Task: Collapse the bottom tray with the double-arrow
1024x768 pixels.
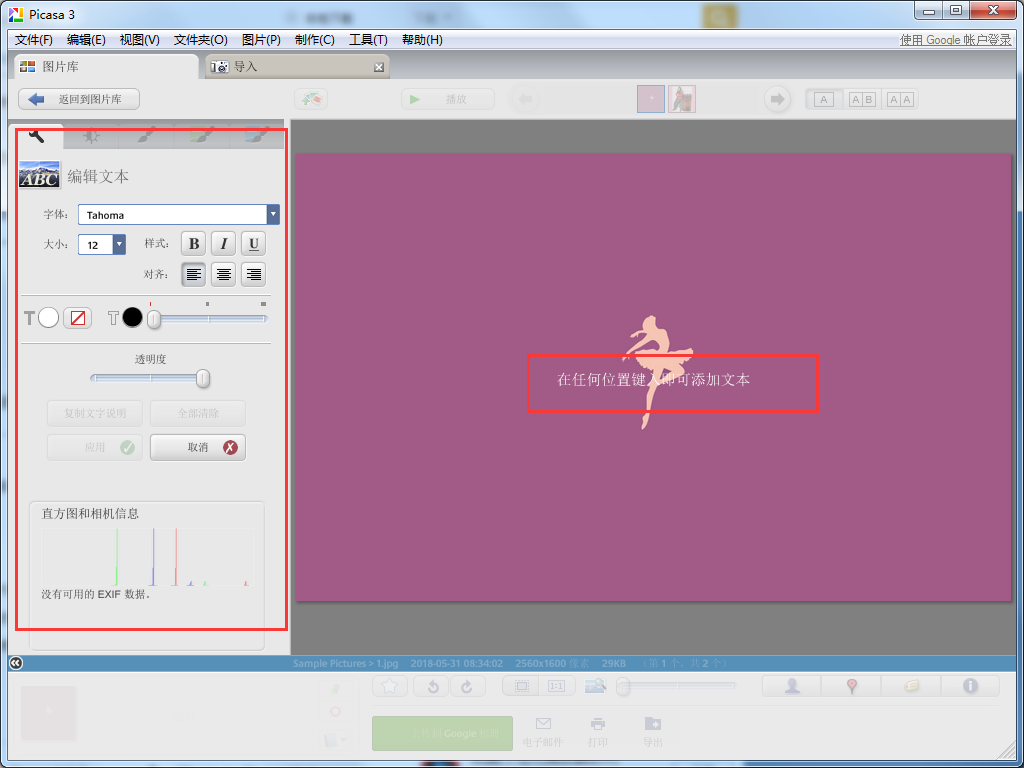Action: [14, 662]
